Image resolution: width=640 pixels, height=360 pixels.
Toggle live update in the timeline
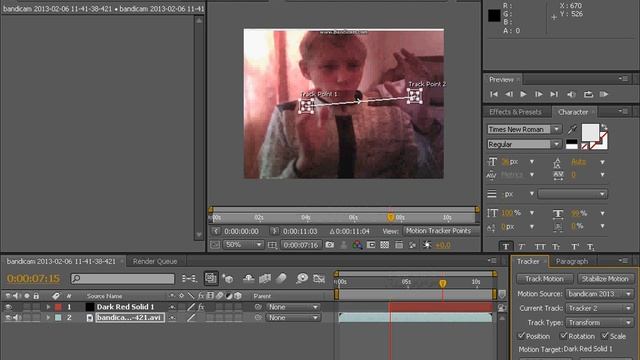211,278
